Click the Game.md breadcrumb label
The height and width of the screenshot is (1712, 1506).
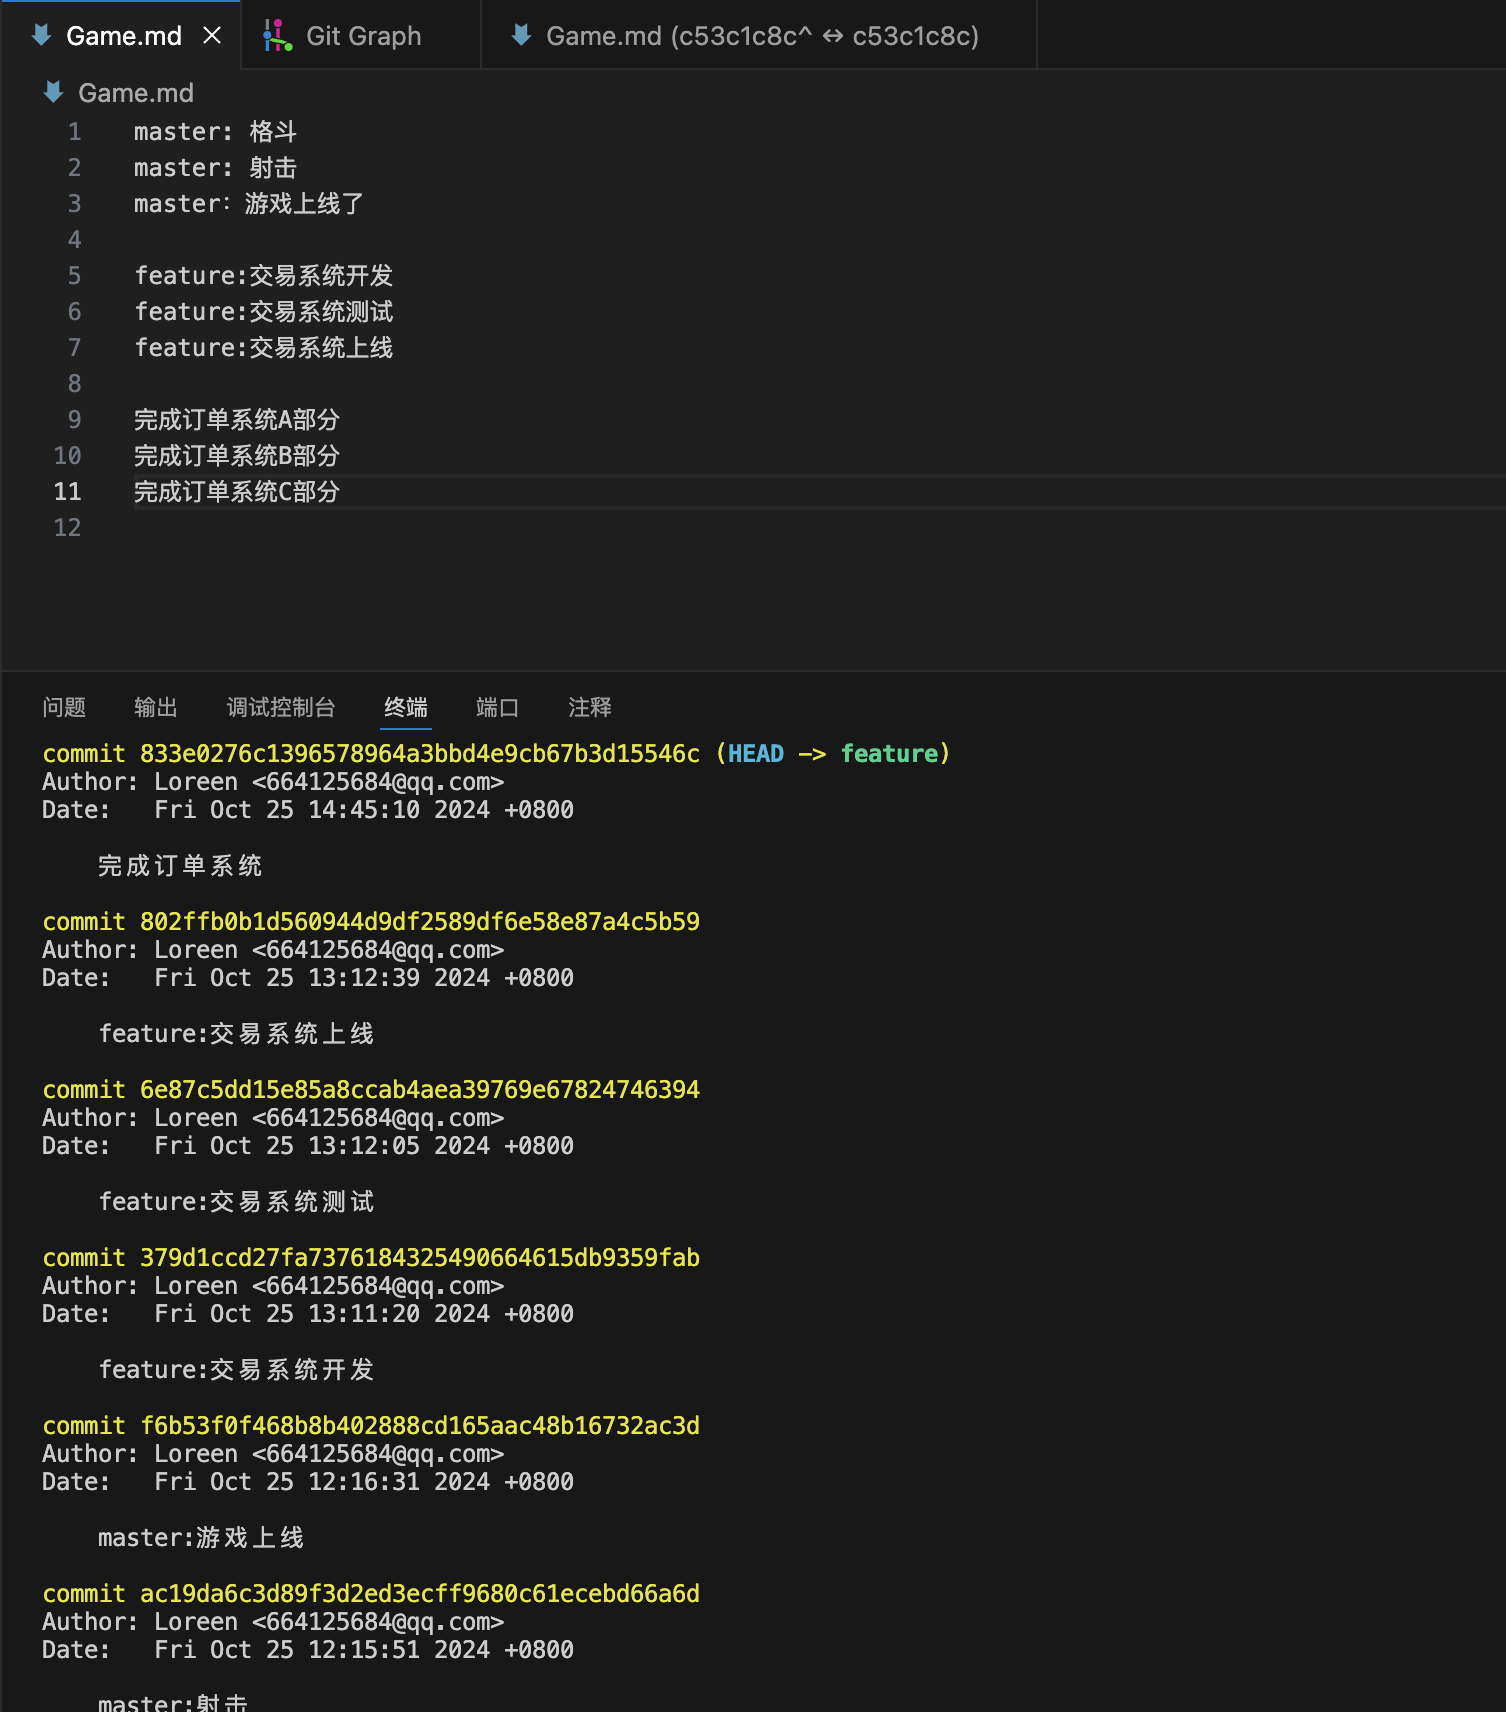[x=136, y=93]
